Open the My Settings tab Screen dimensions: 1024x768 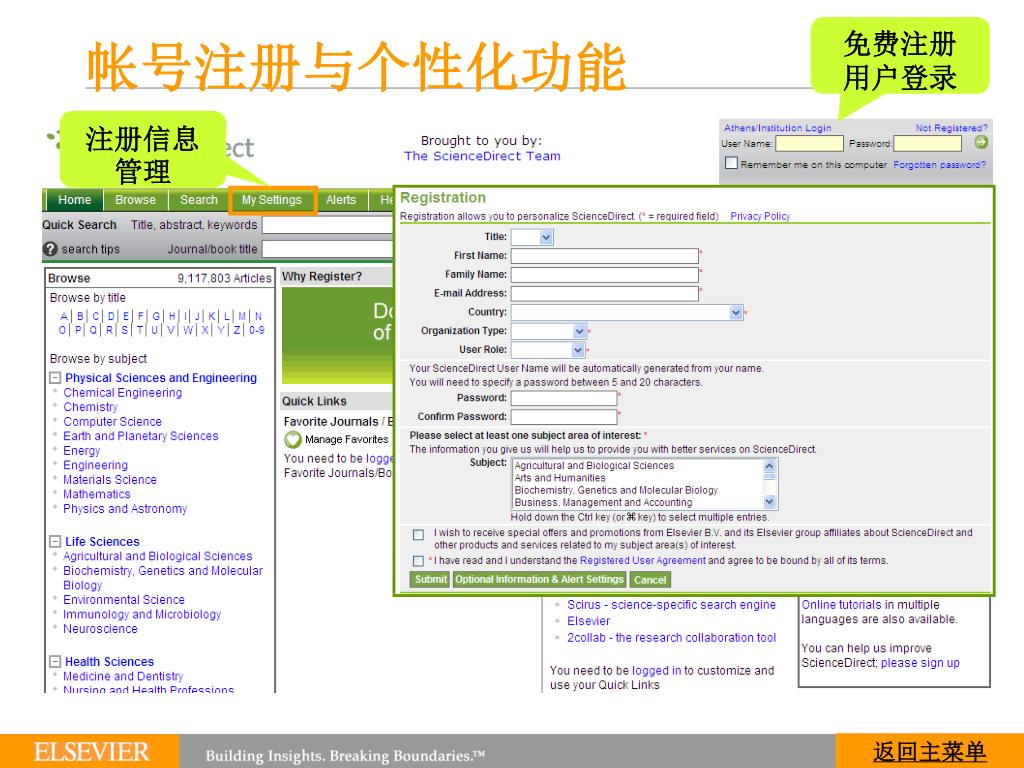272,200
